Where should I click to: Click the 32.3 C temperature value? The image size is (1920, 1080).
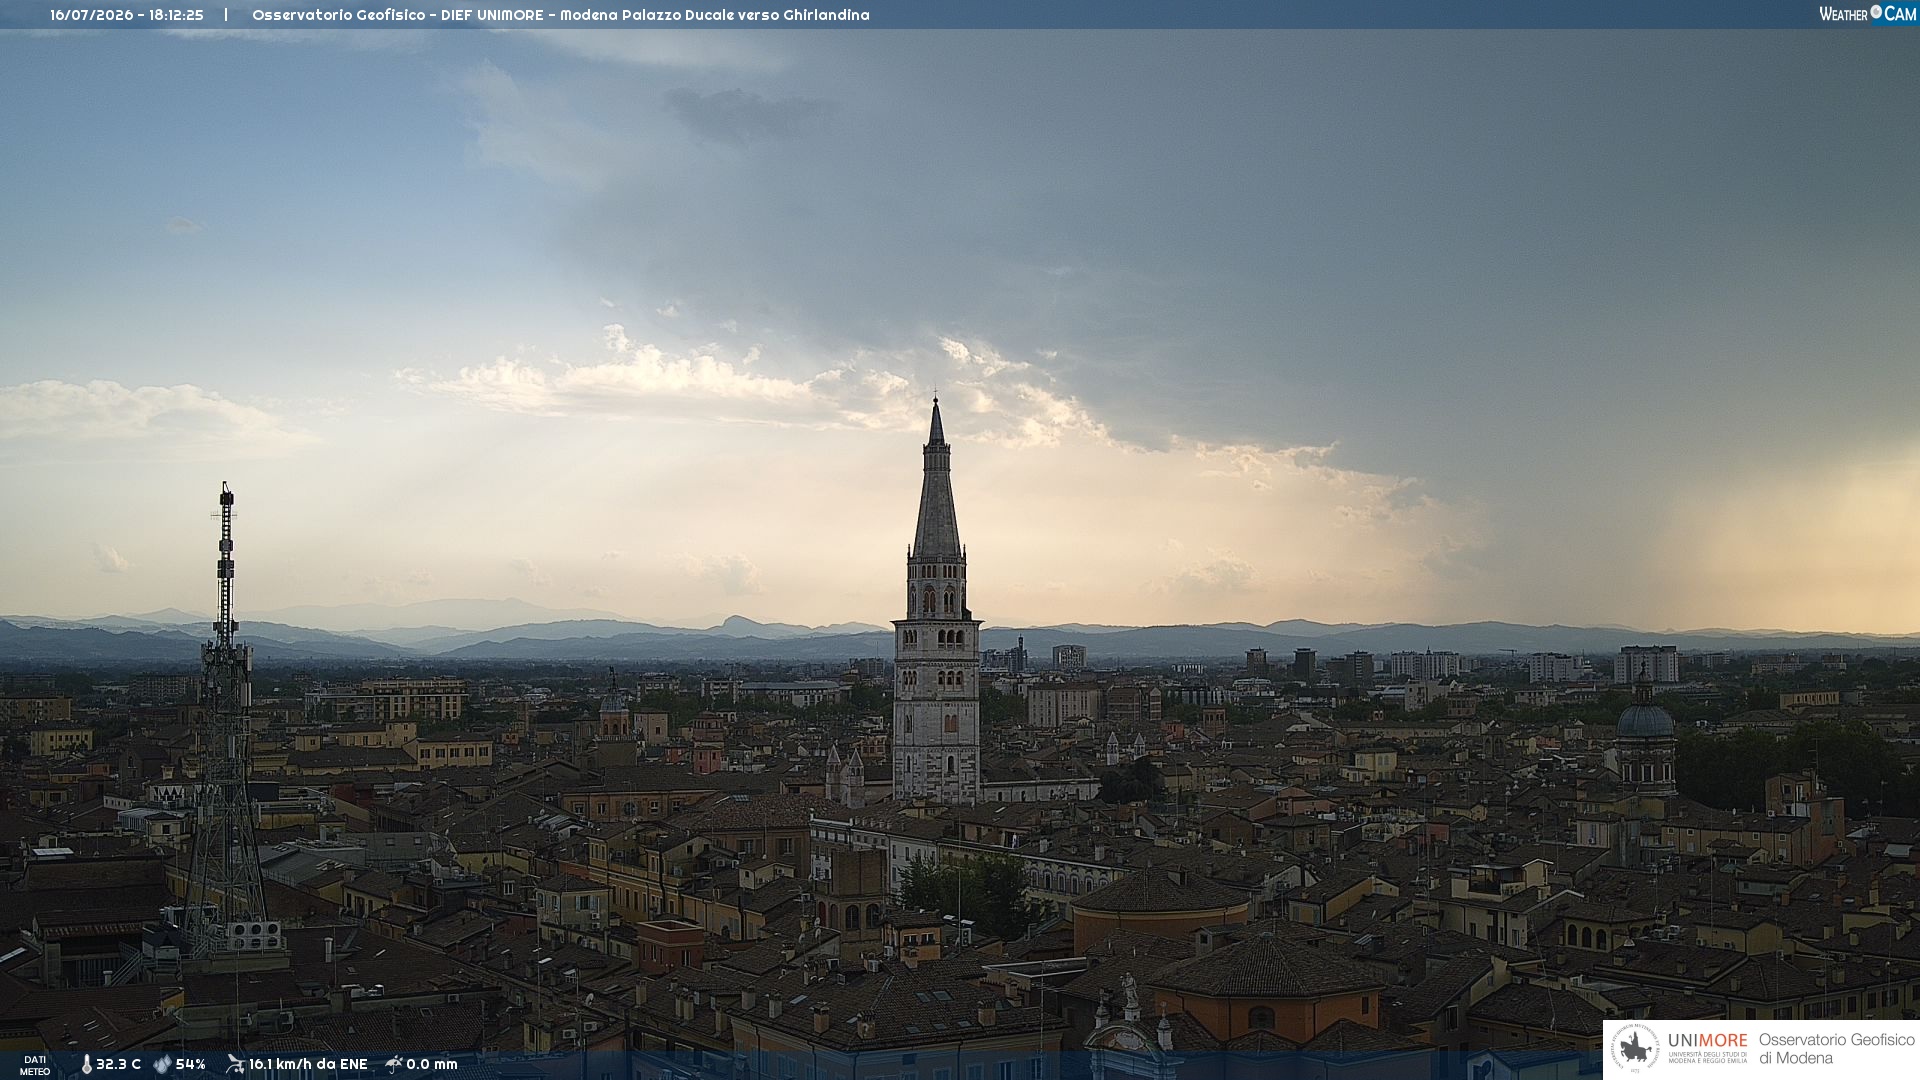[118, 1064]
